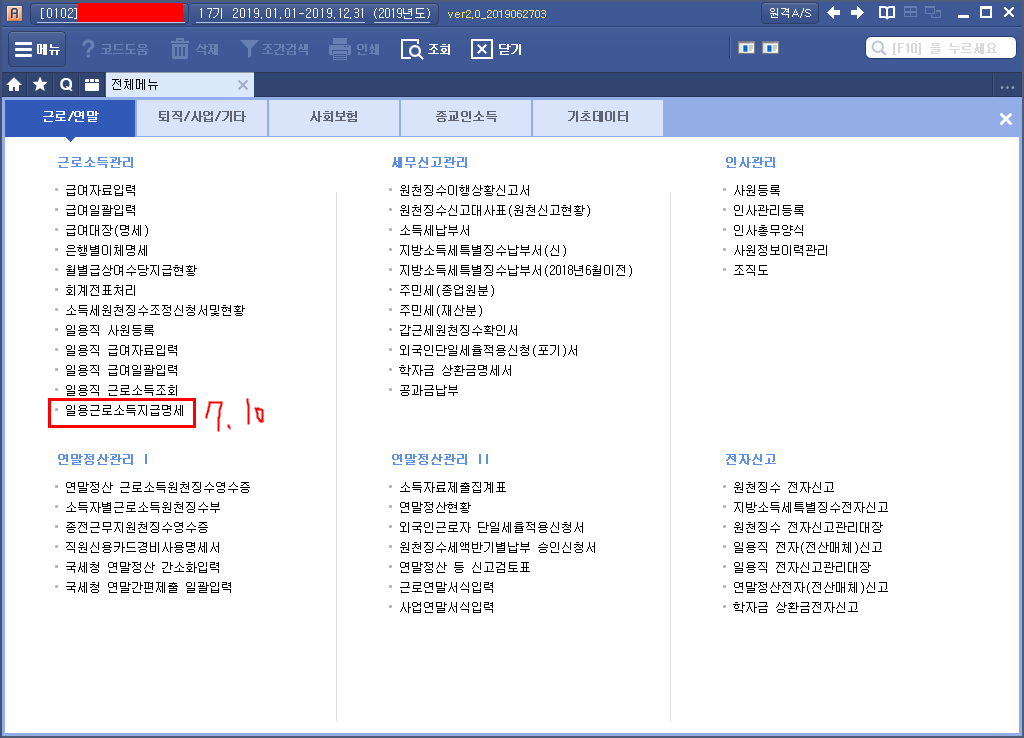This screenshot has height=738, width=1024.
Task: Open 소득자별근로소득원천징수부 item
Action: 143,507
